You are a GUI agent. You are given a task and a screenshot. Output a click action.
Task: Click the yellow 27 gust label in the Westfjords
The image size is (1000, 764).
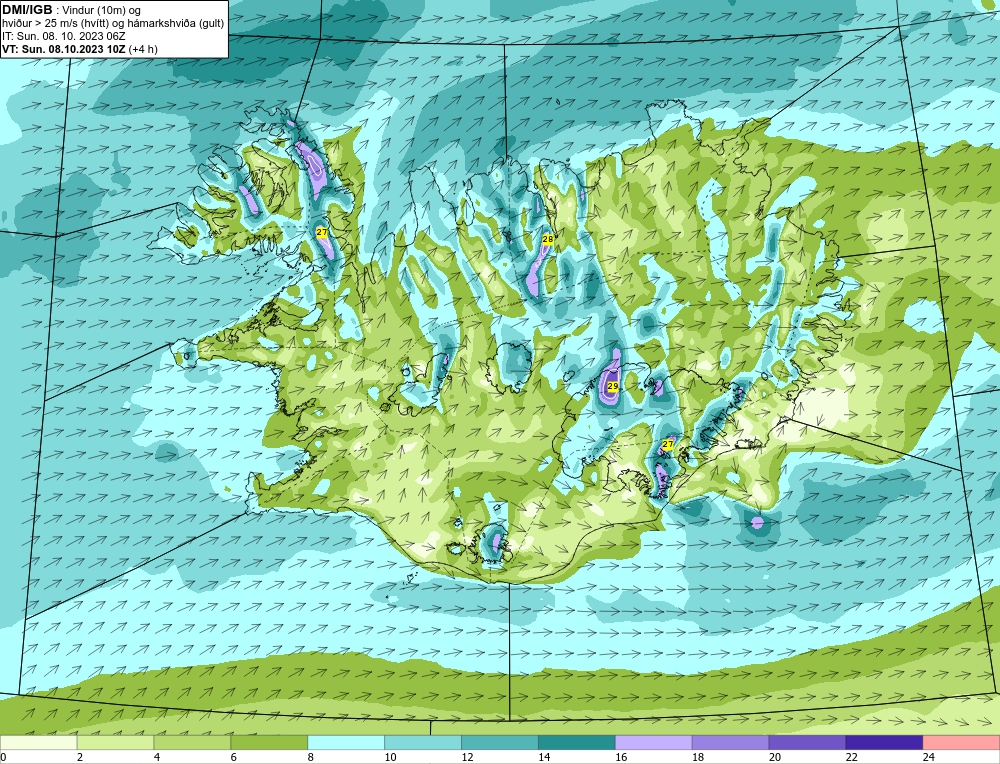[321, 233]
